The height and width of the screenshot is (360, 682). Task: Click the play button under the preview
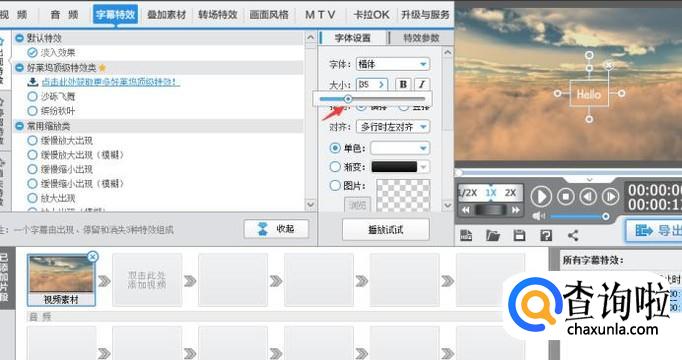click(x=541, y=197)
